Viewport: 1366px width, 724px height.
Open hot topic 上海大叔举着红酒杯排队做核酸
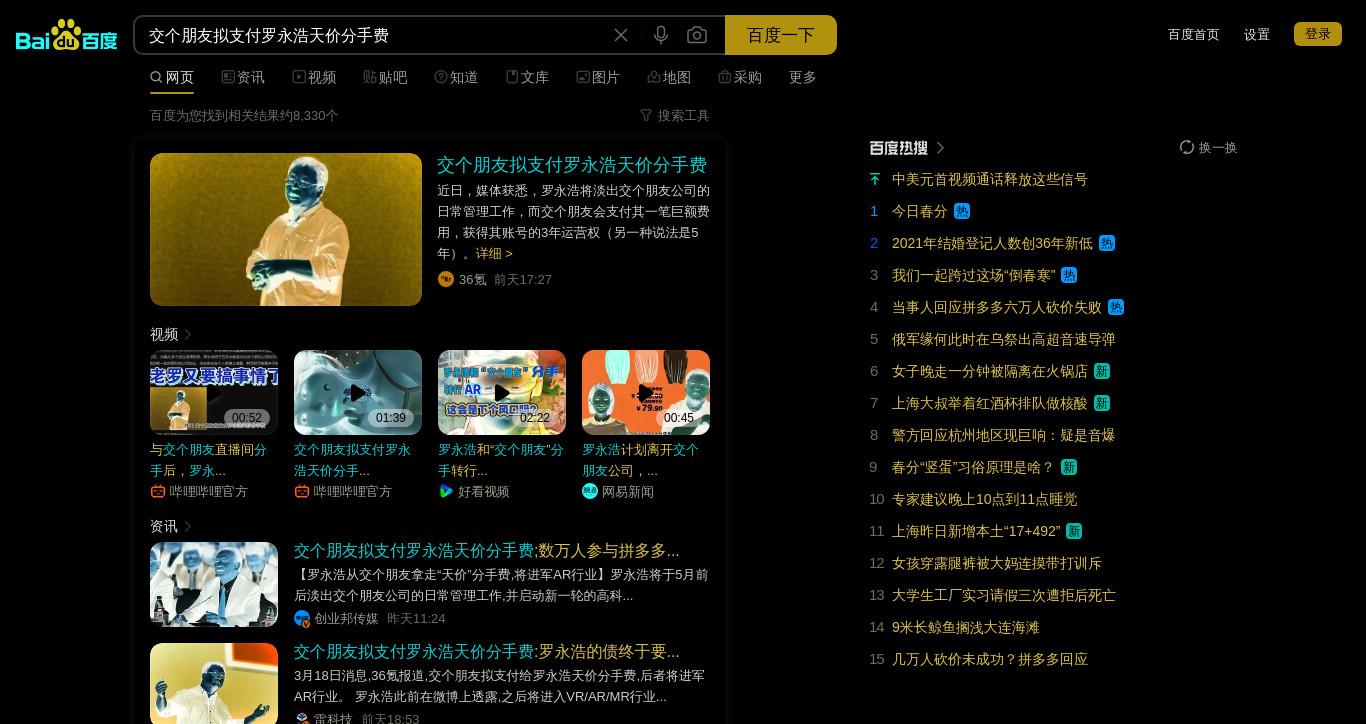coord(990,403)
